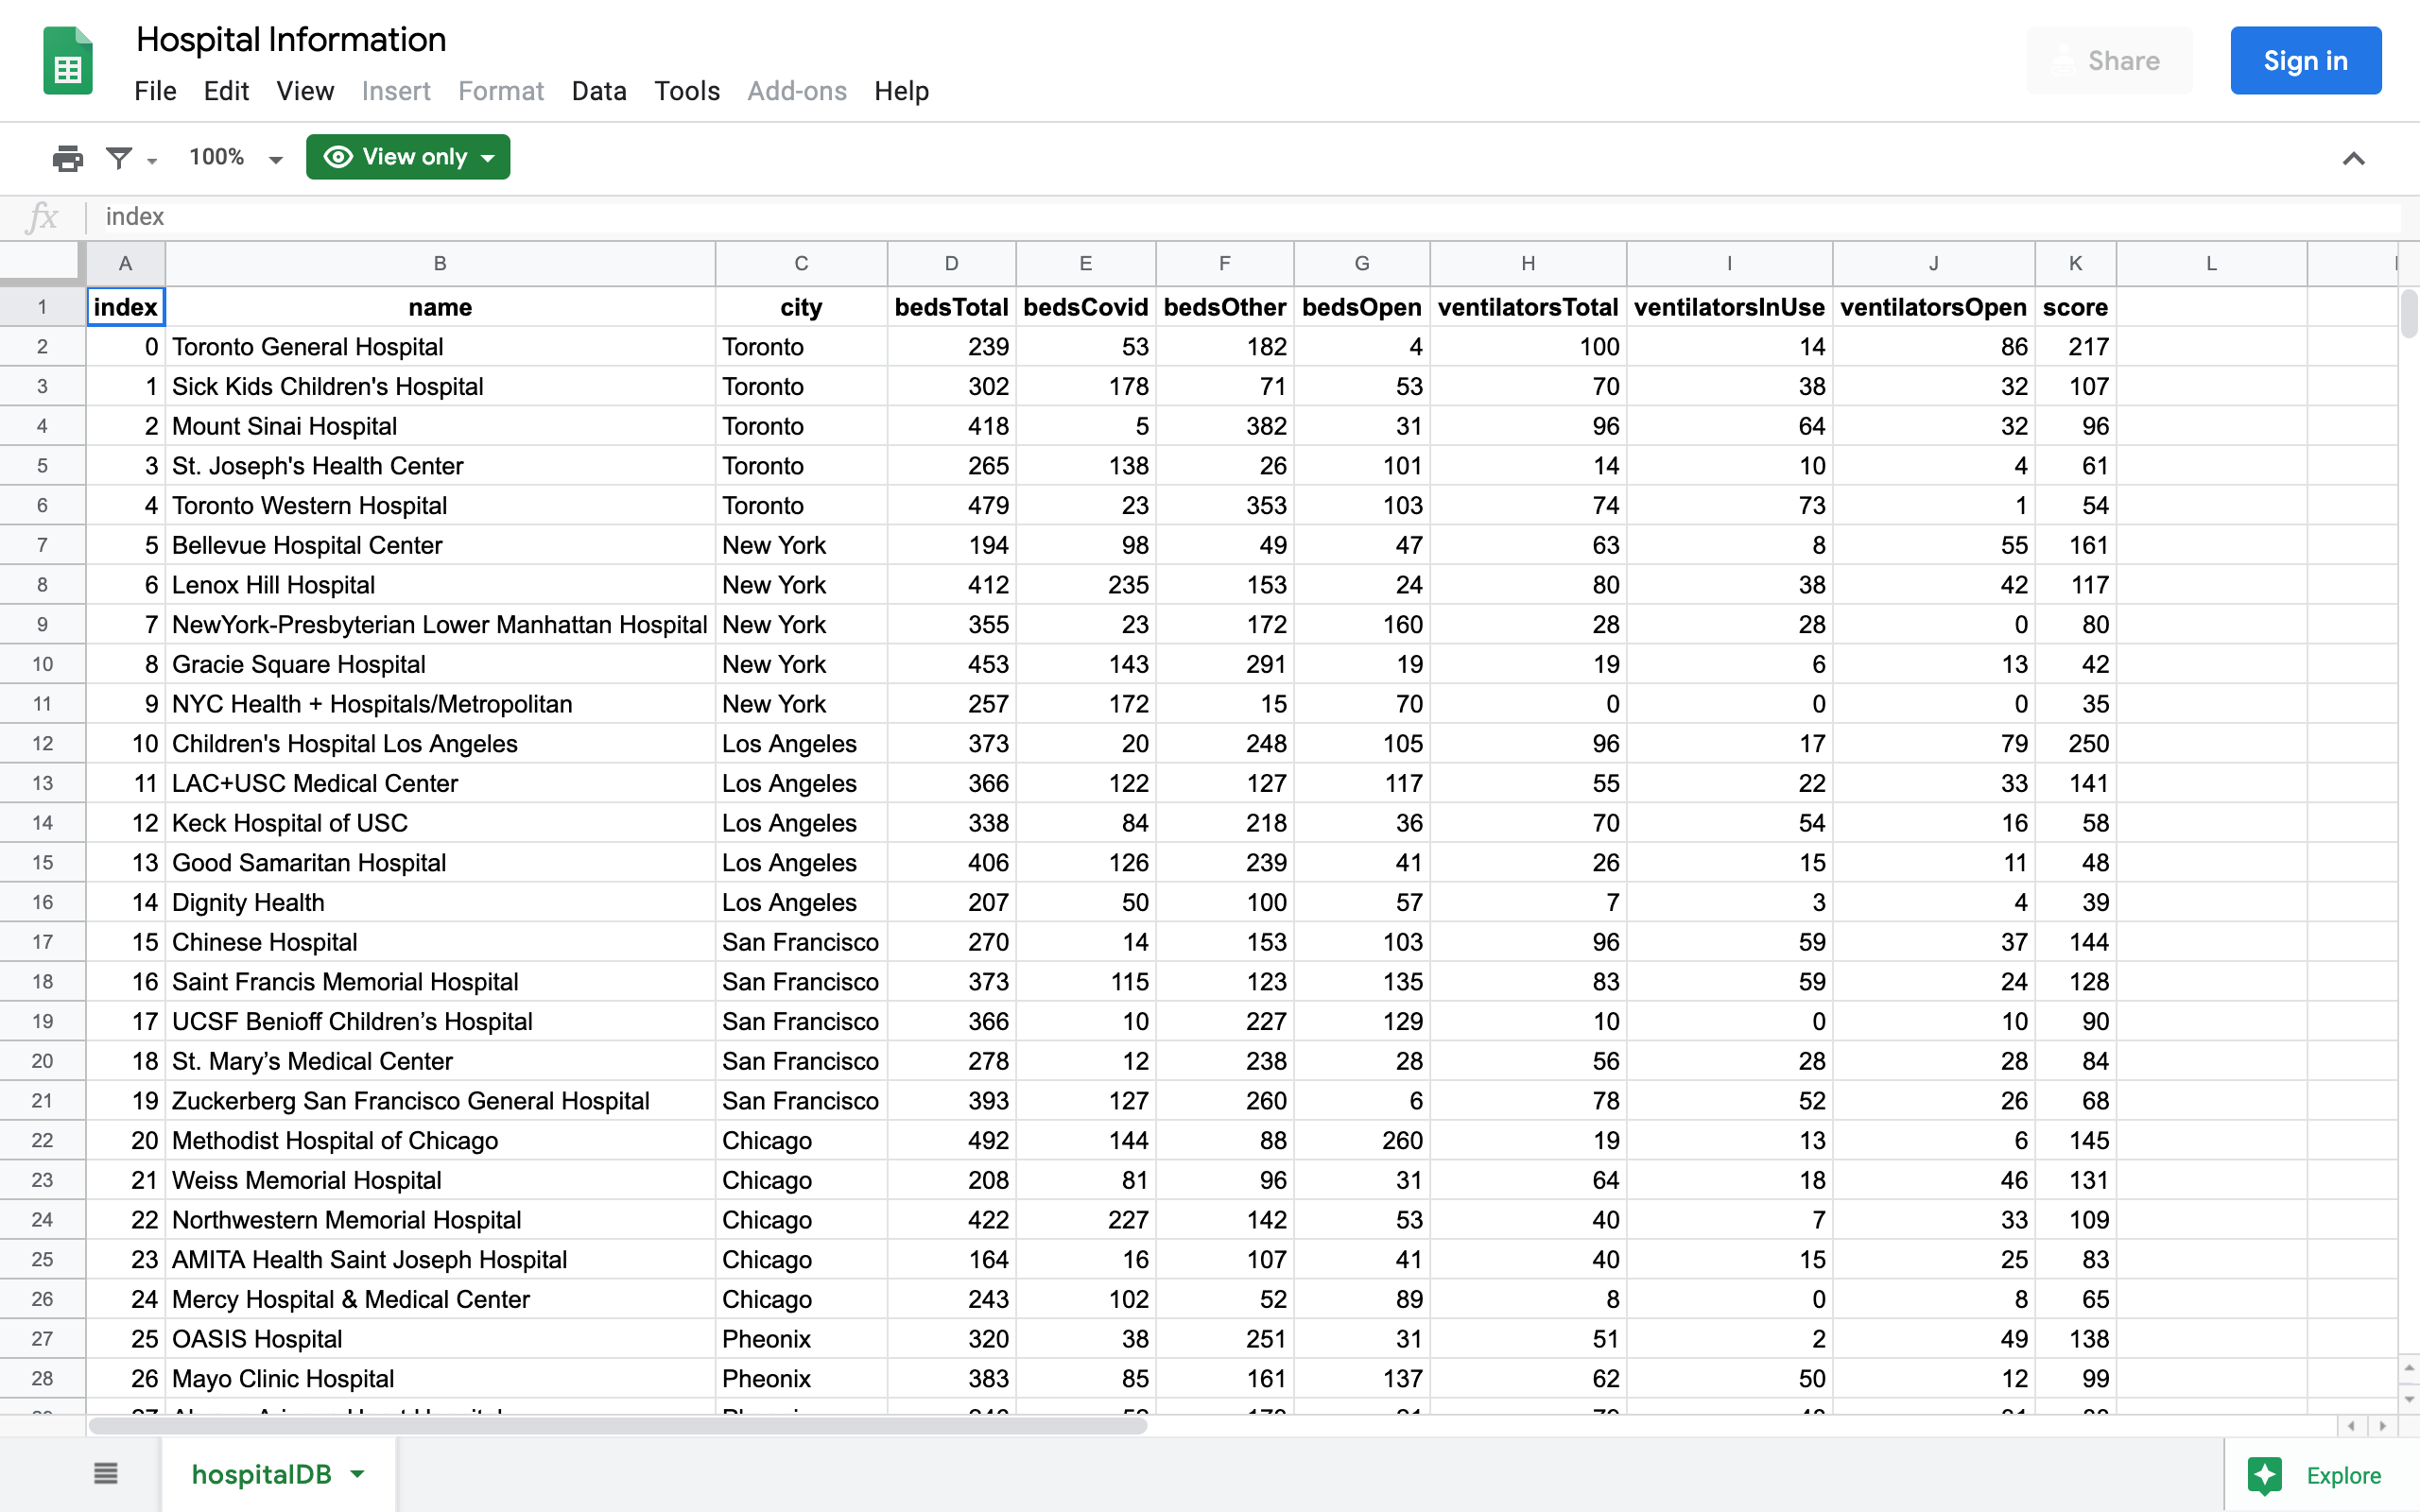
Task: Select column B header
Action: pos(440,263)
